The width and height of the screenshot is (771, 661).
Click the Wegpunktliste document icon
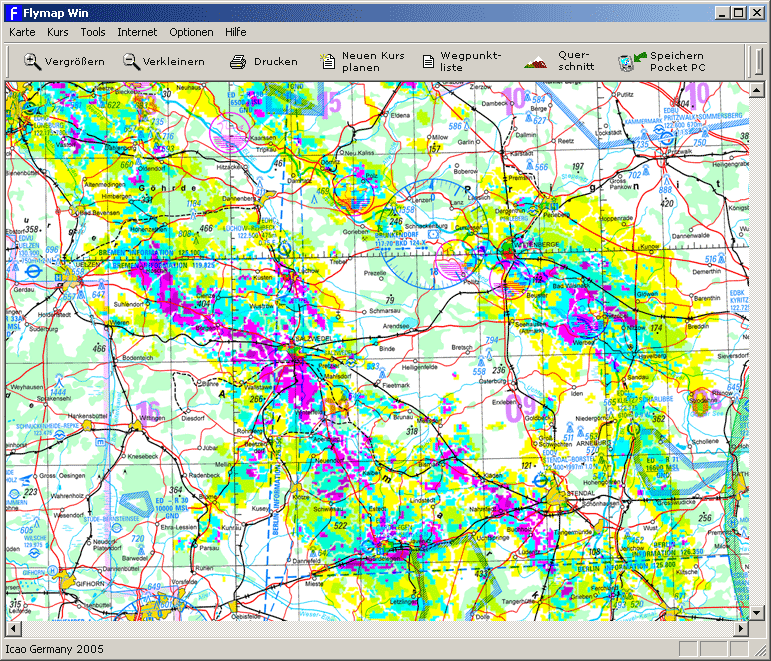[x=428, y=61]
